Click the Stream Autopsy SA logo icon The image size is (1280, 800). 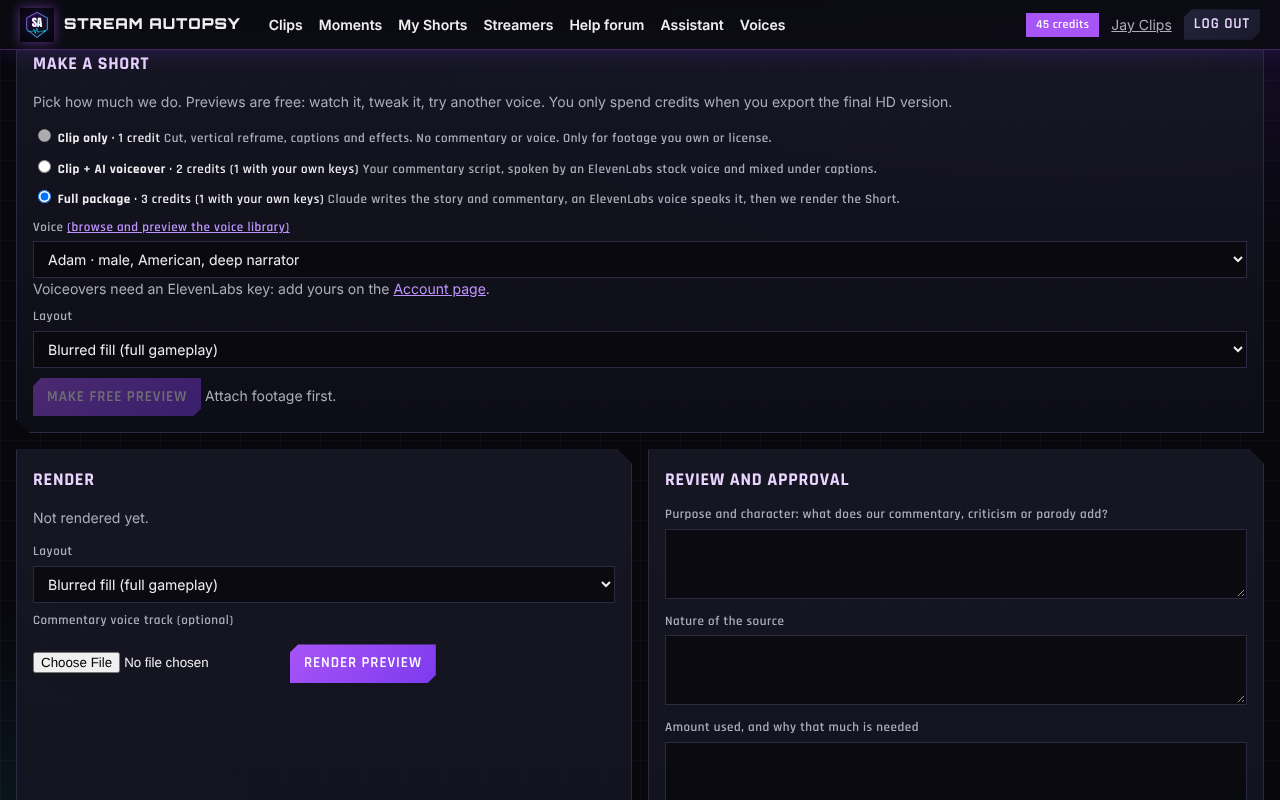(37, 24)
